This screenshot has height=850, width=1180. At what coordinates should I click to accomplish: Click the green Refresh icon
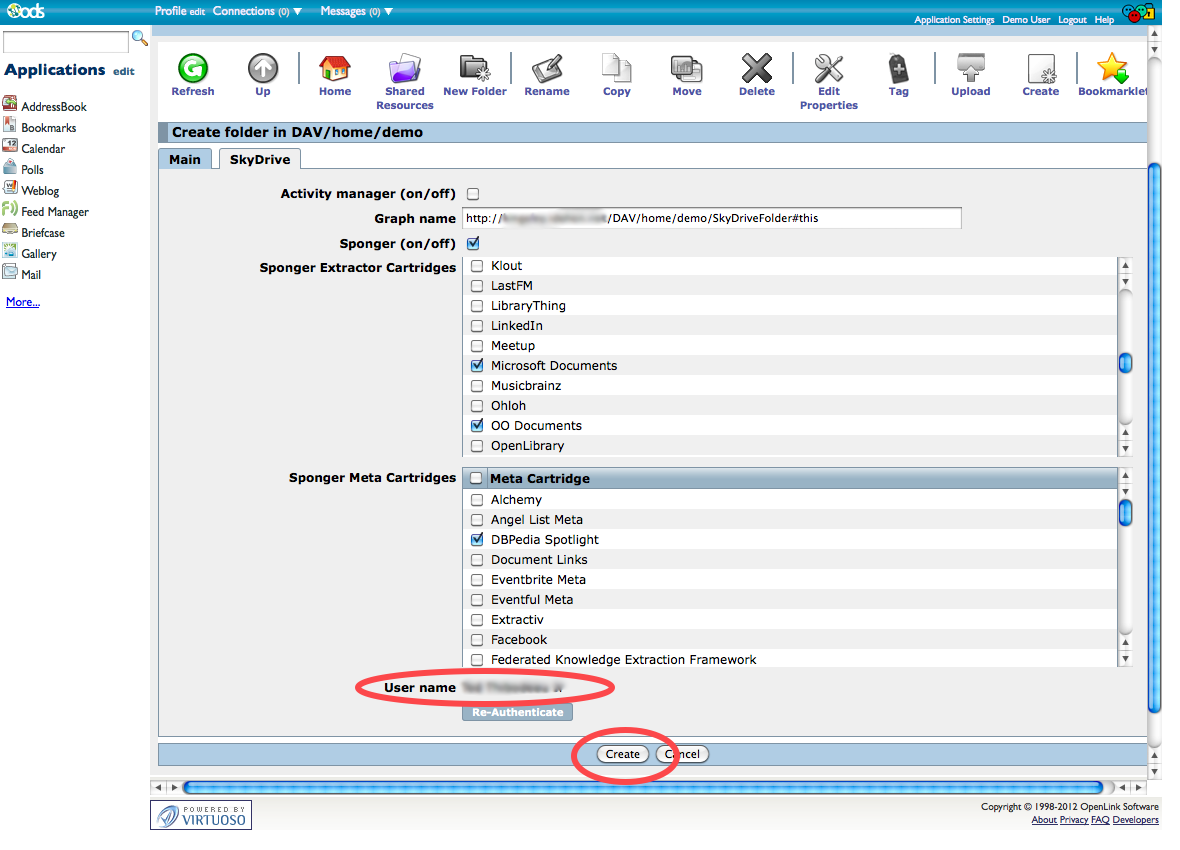[x=192, y=69]
